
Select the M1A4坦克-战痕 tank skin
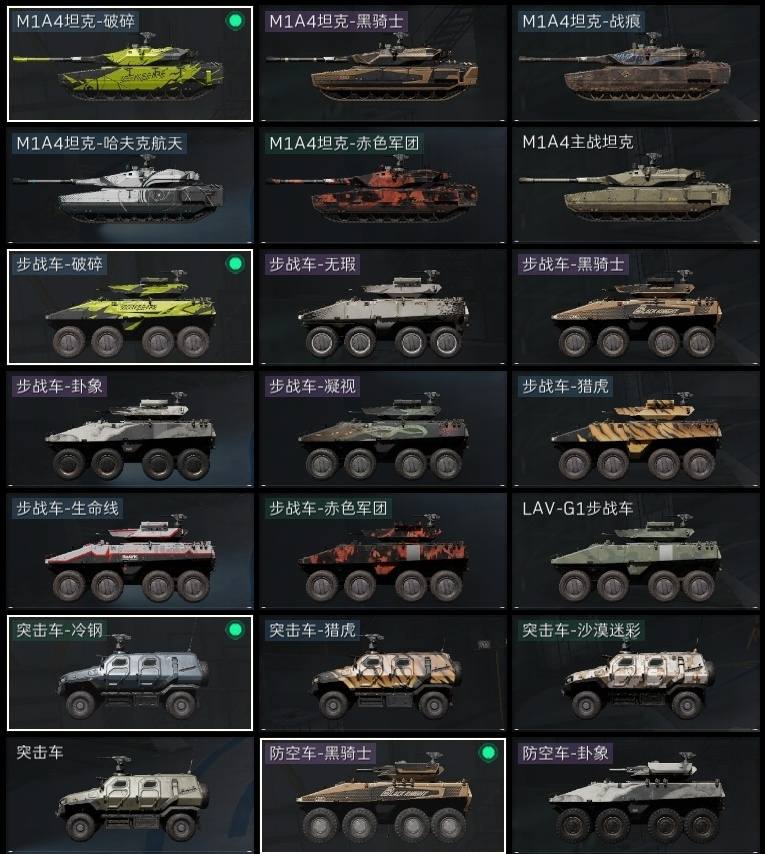tap(635, 64)
